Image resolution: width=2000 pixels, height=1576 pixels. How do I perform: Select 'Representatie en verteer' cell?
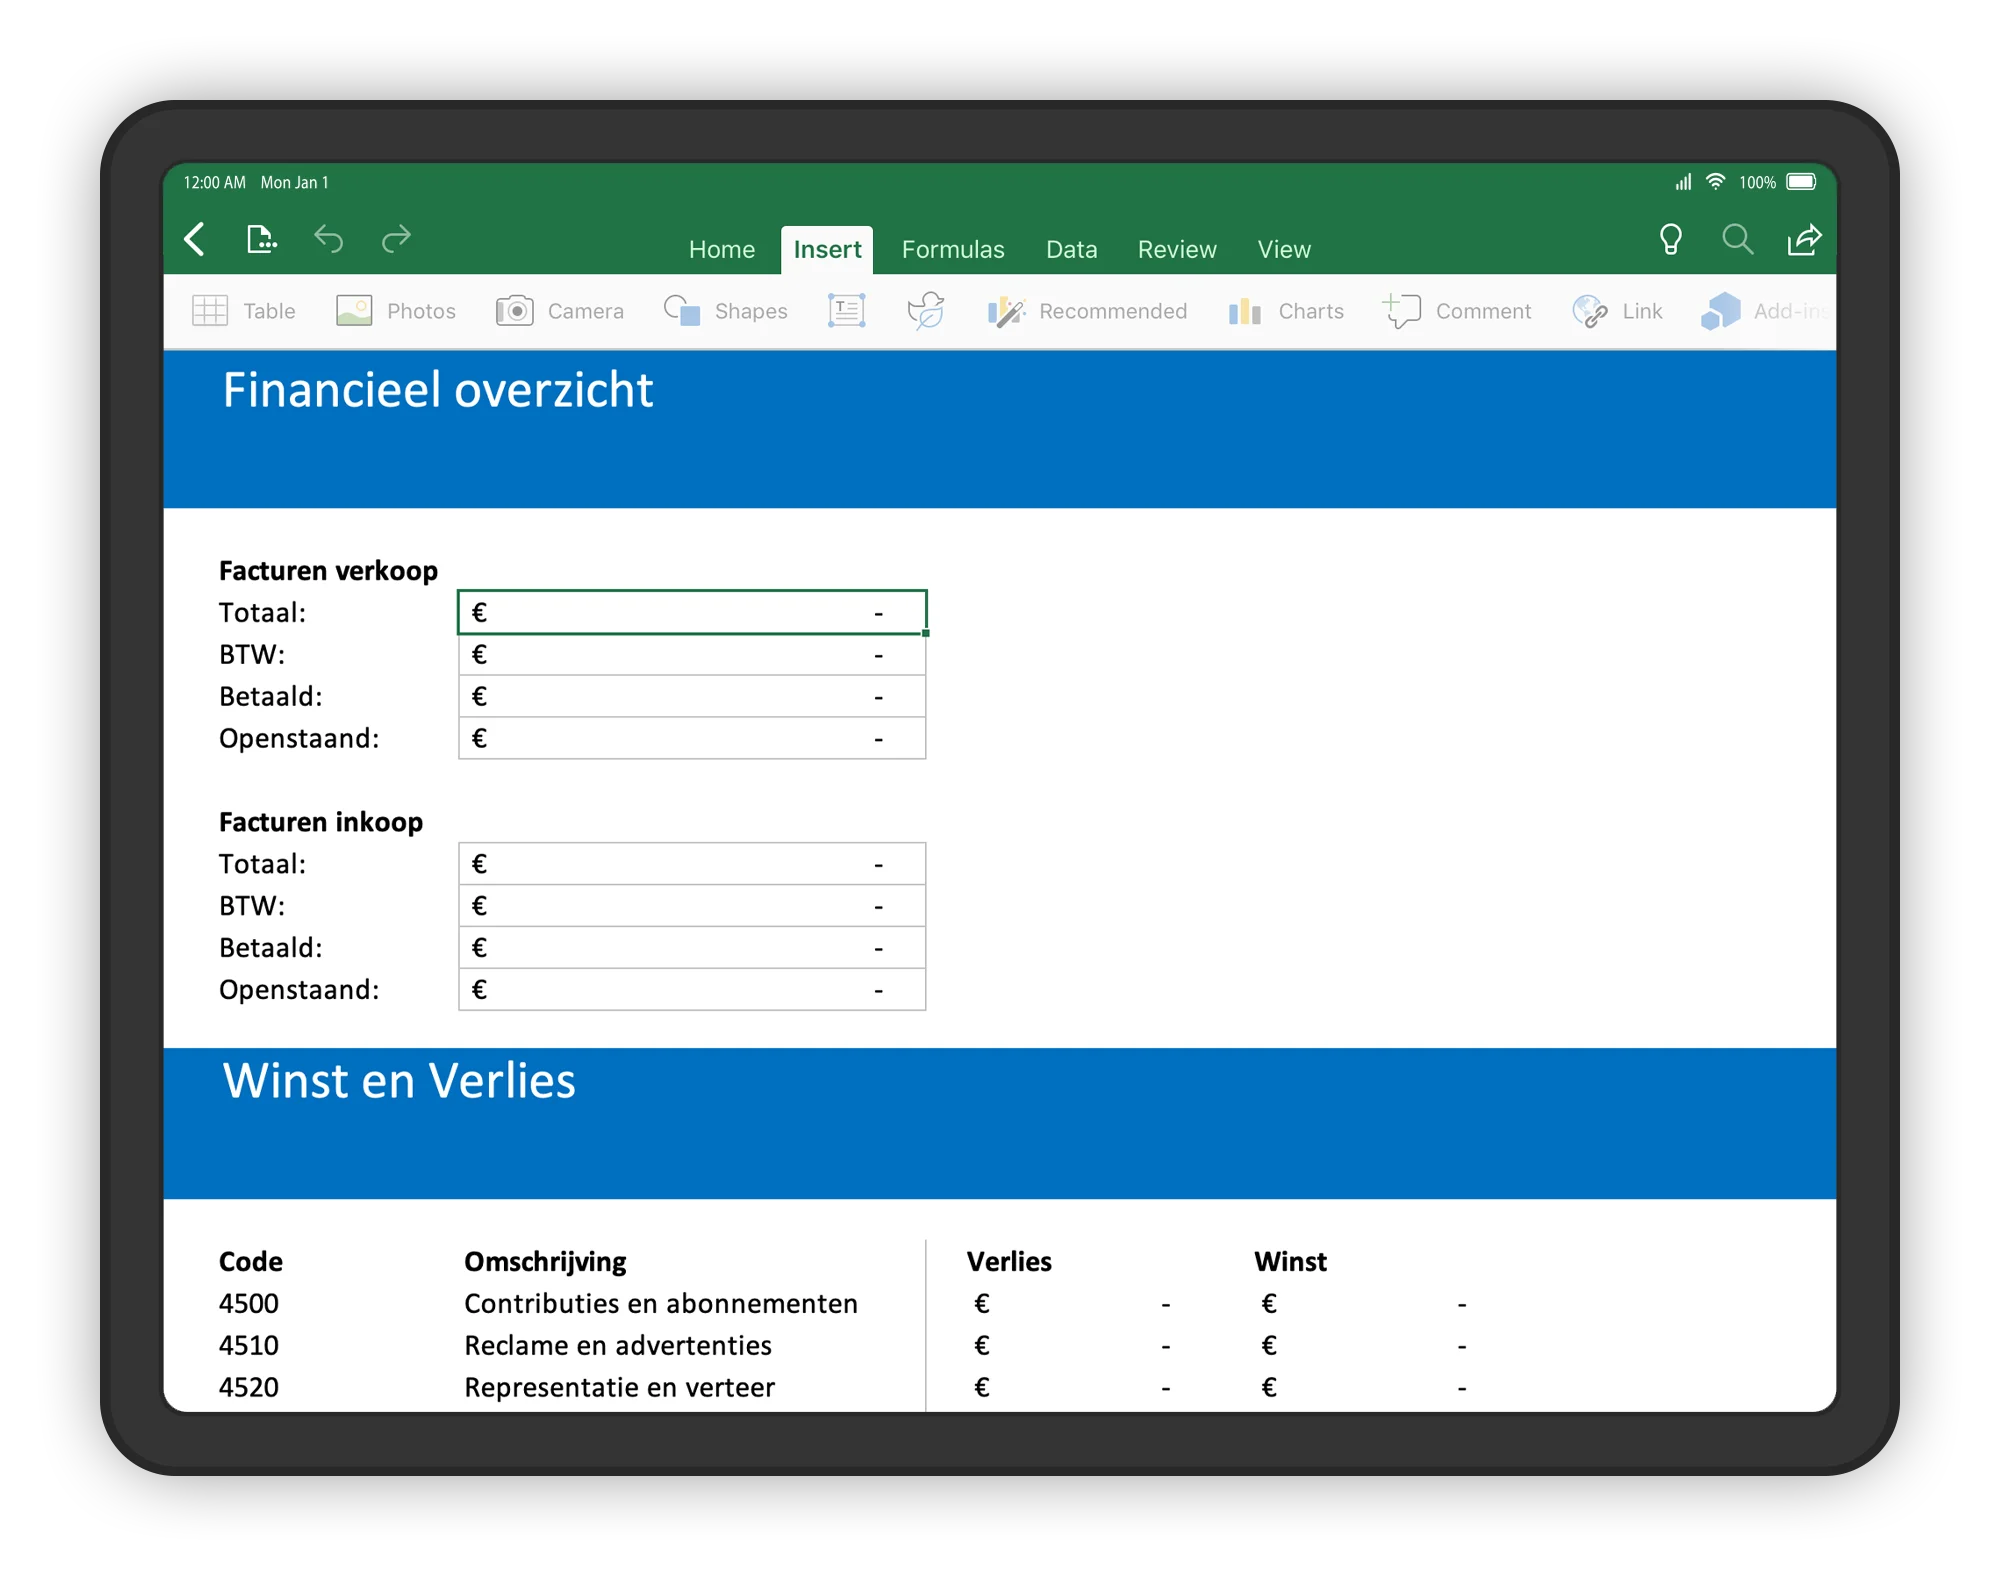pos(619,1388)
